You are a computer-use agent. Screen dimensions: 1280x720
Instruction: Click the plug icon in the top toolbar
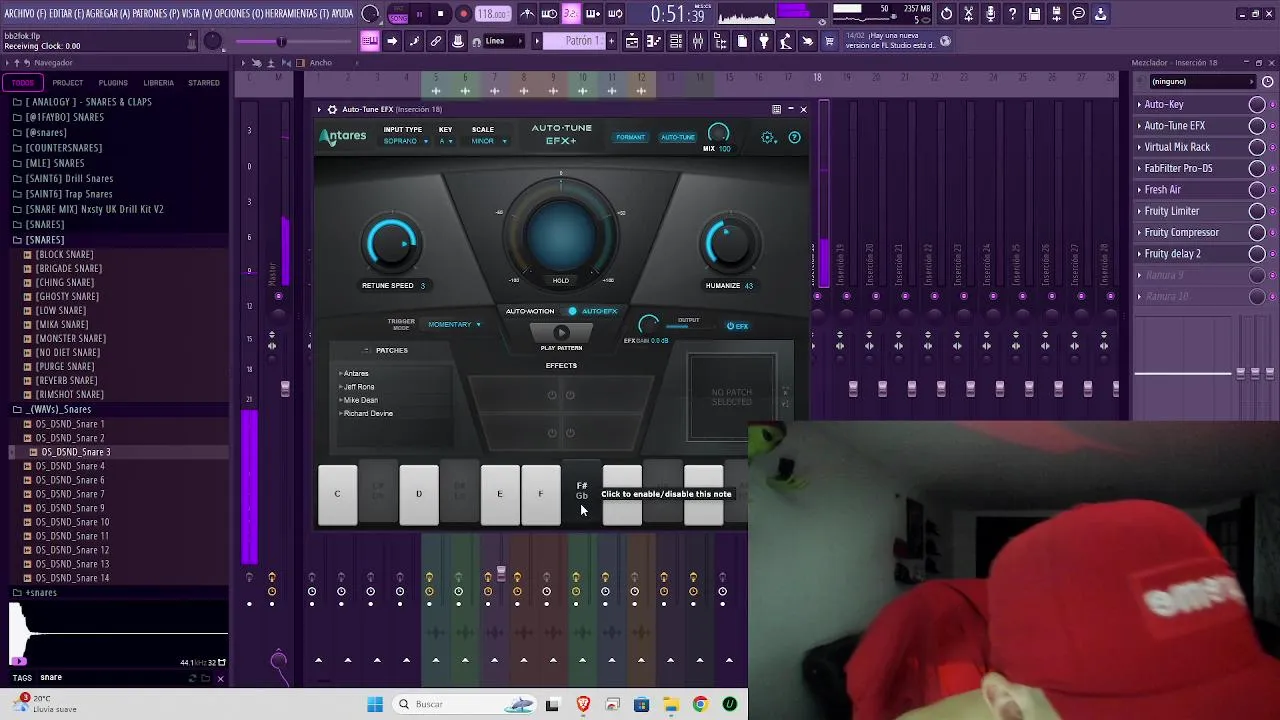pos(764,41)
